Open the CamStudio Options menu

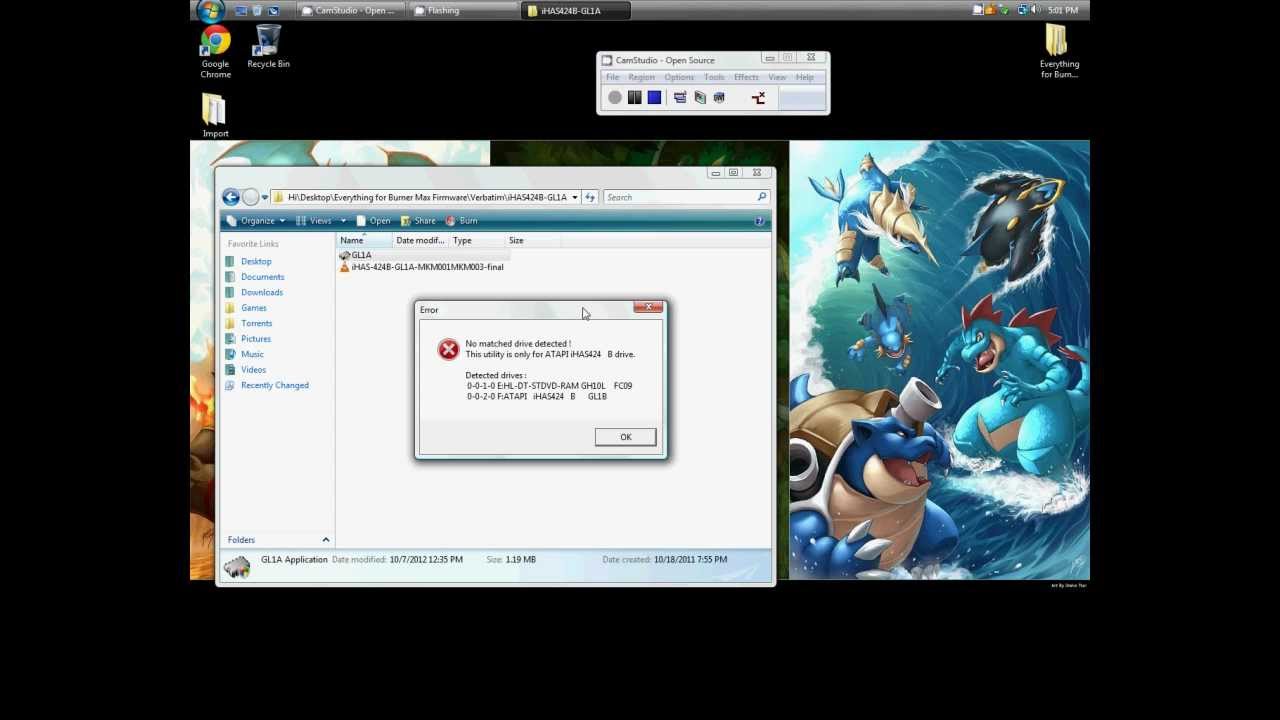click(679, 77)
